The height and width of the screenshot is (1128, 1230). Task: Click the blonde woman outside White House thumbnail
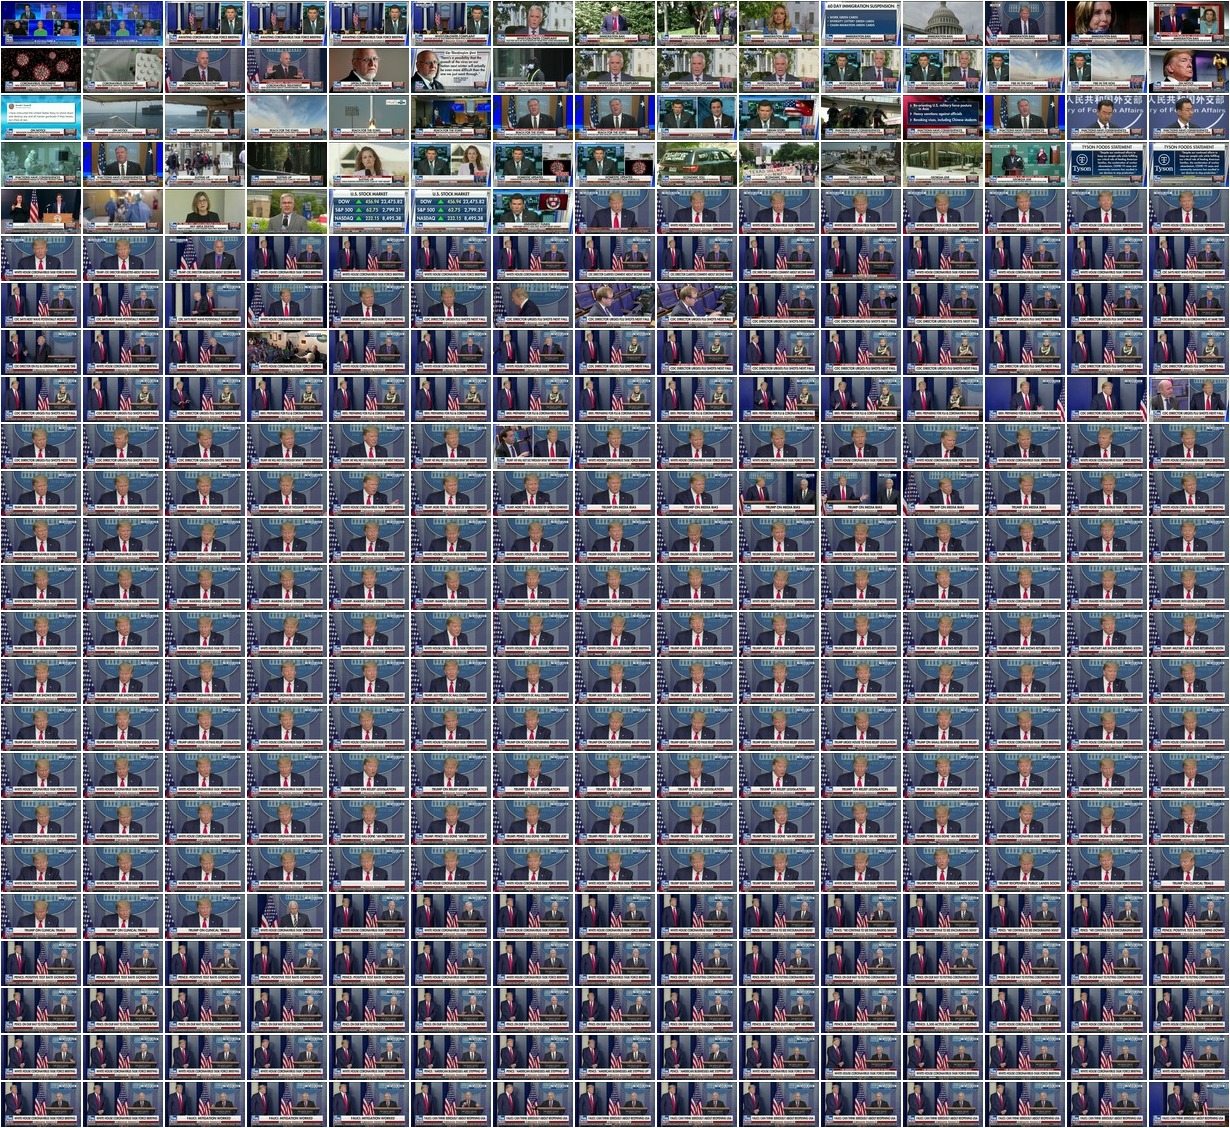pyautogui.click(x=778, y=23)
